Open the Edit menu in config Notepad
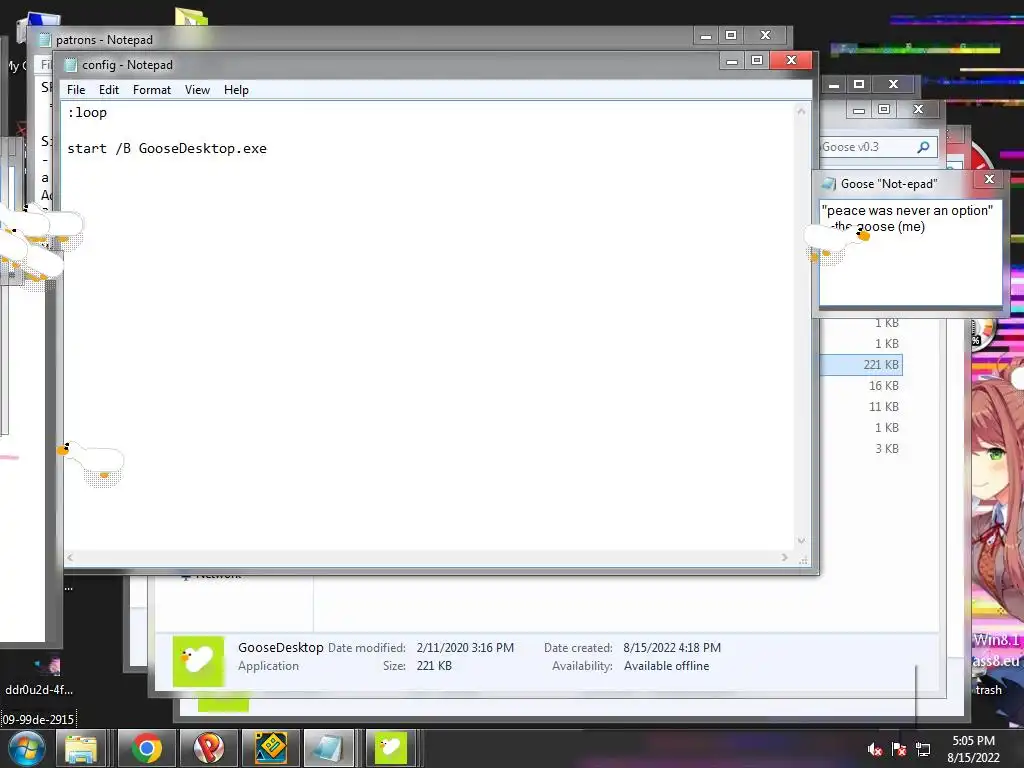The height and width of the screenshot is (768, 1024). click(108, 89)
